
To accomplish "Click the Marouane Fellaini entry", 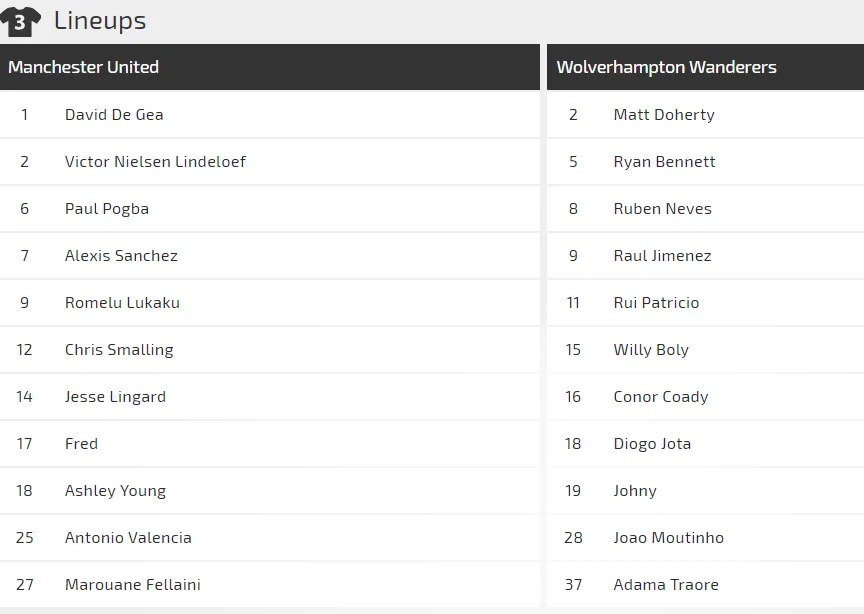I will tap(133, 585).
